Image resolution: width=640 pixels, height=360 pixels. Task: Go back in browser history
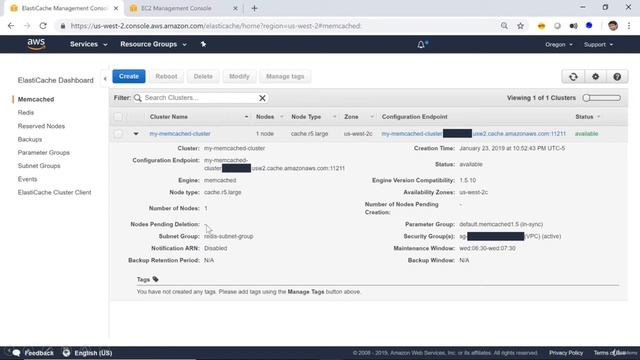11,26
